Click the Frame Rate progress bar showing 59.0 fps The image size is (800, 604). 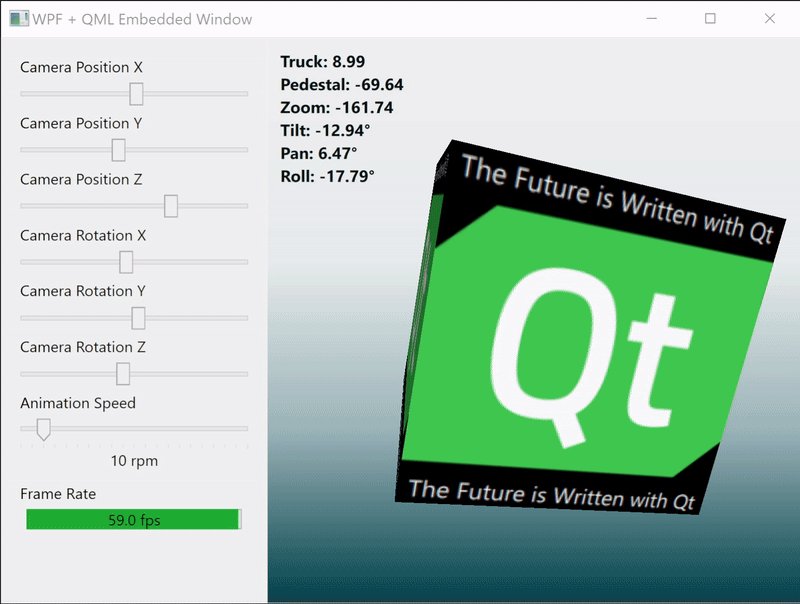coord(133,520)
